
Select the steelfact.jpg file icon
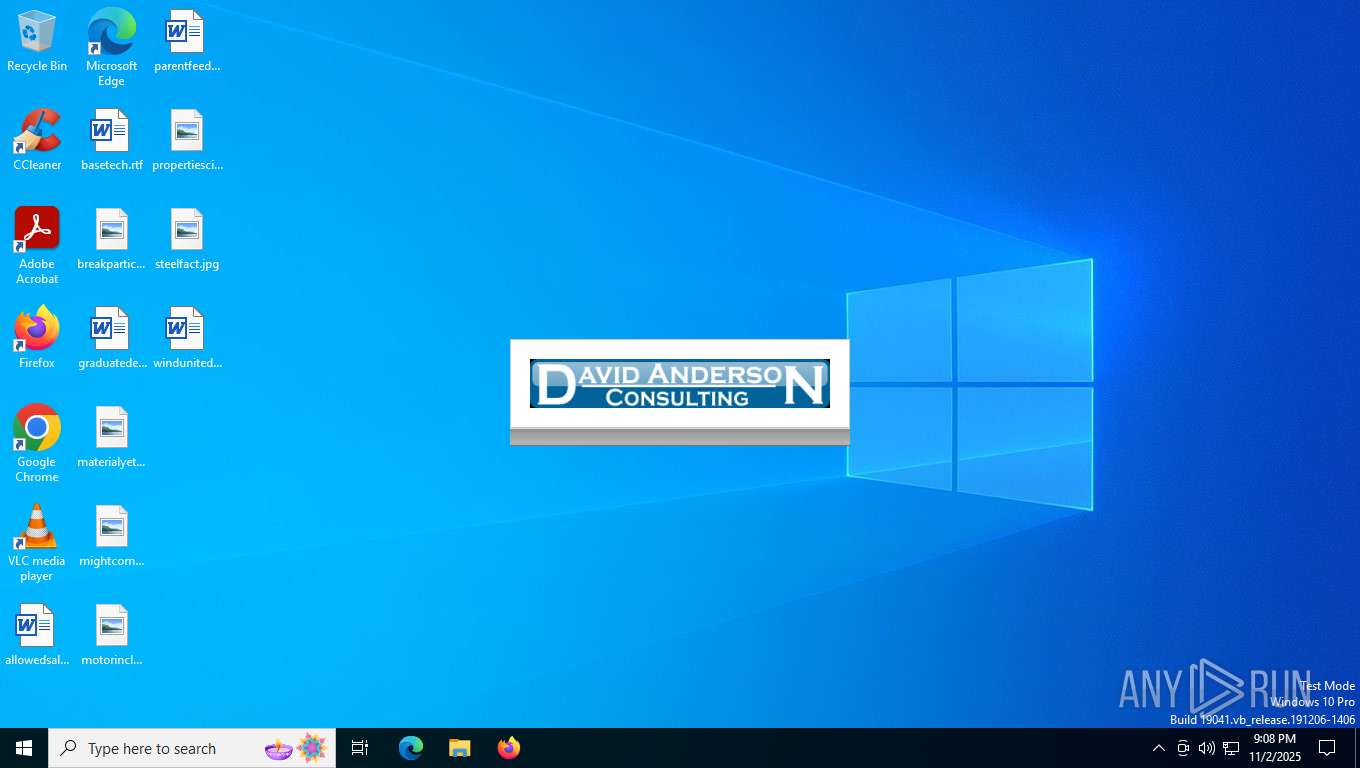click(187, 239)
